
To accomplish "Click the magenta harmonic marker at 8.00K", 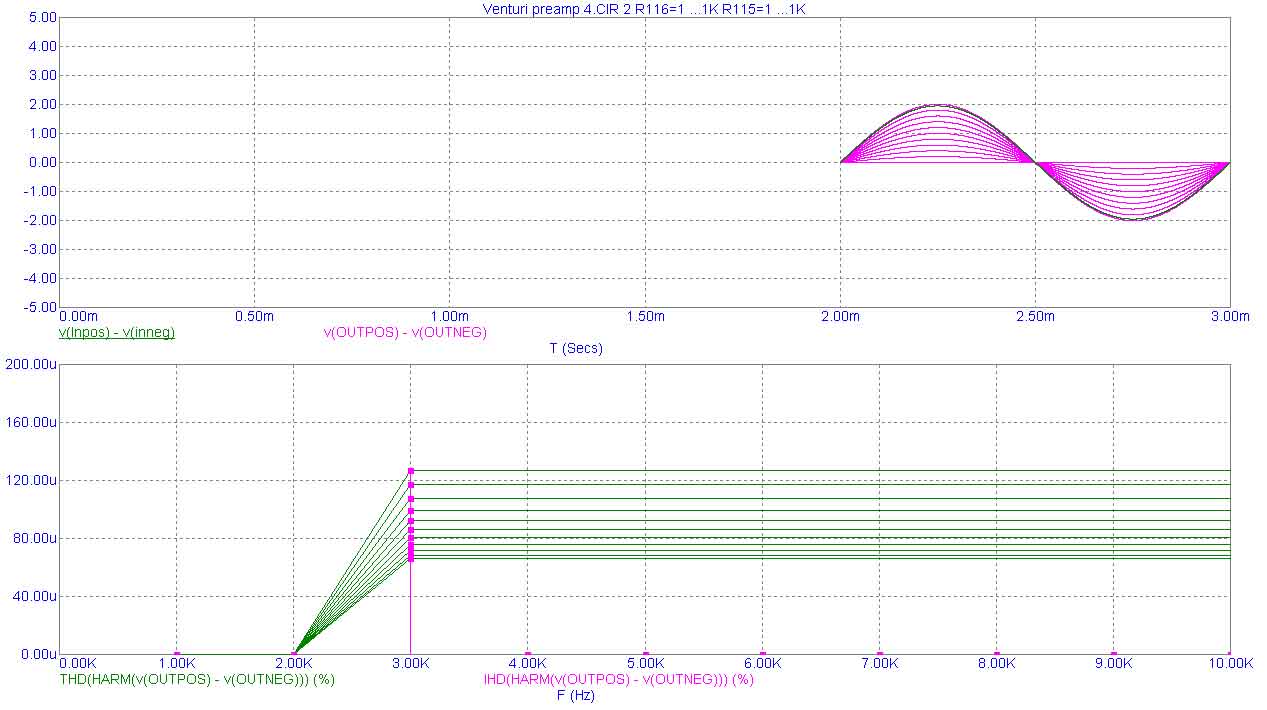I will coord(996,654).
